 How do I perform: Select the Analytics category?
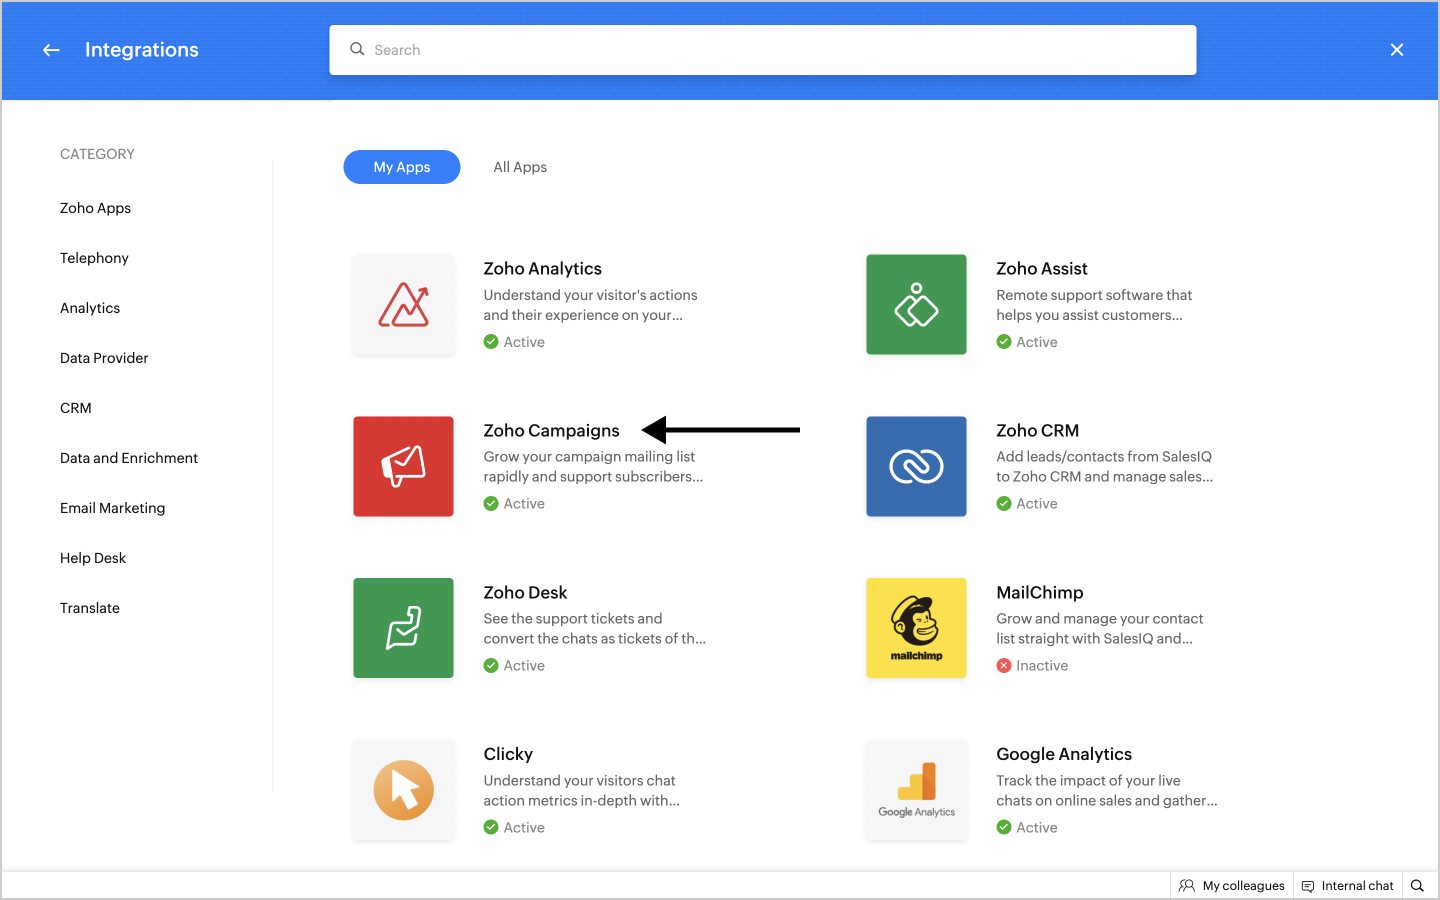click(90, 308)
